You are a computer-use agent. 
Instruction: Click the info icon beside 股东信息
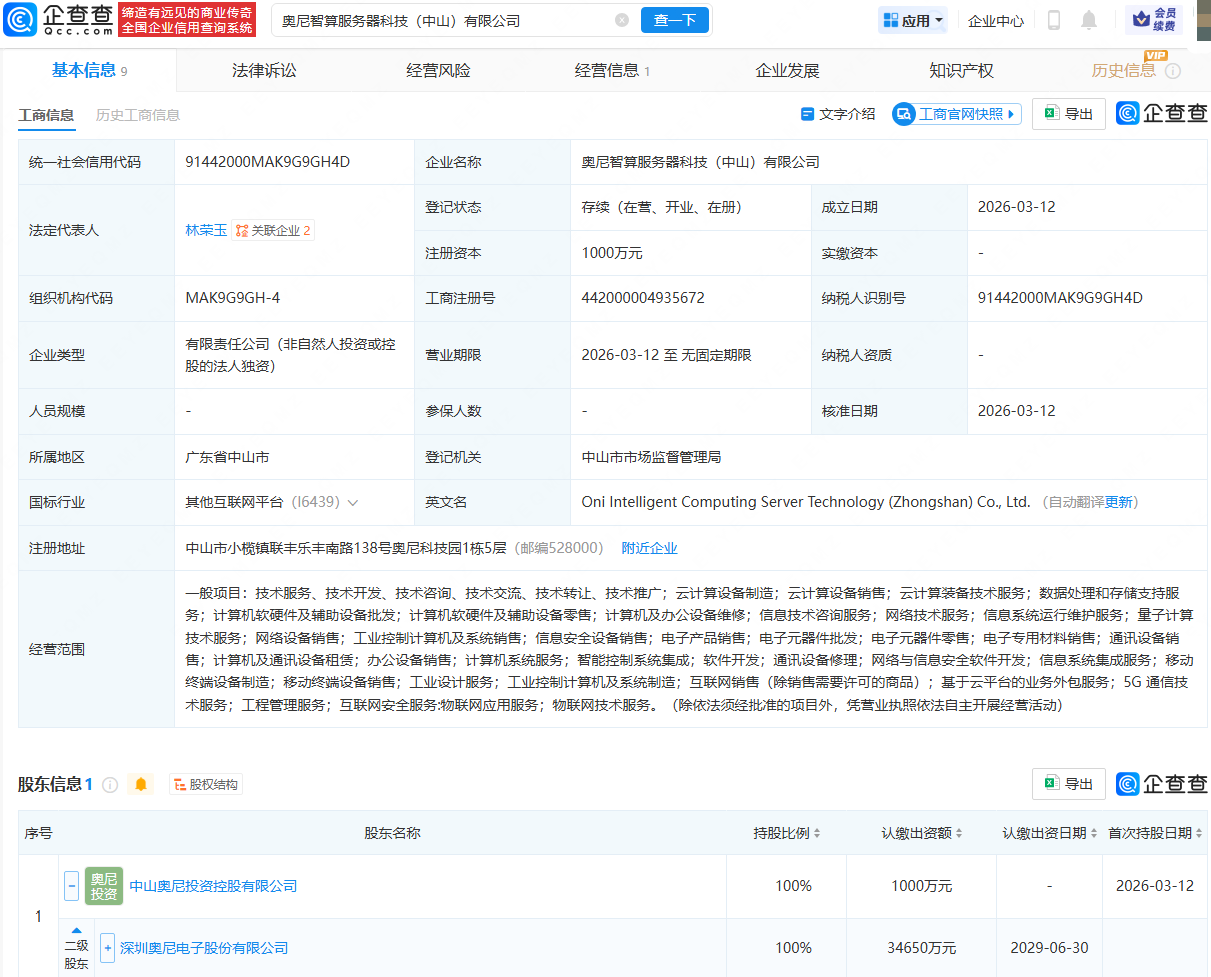coord(110,784)
